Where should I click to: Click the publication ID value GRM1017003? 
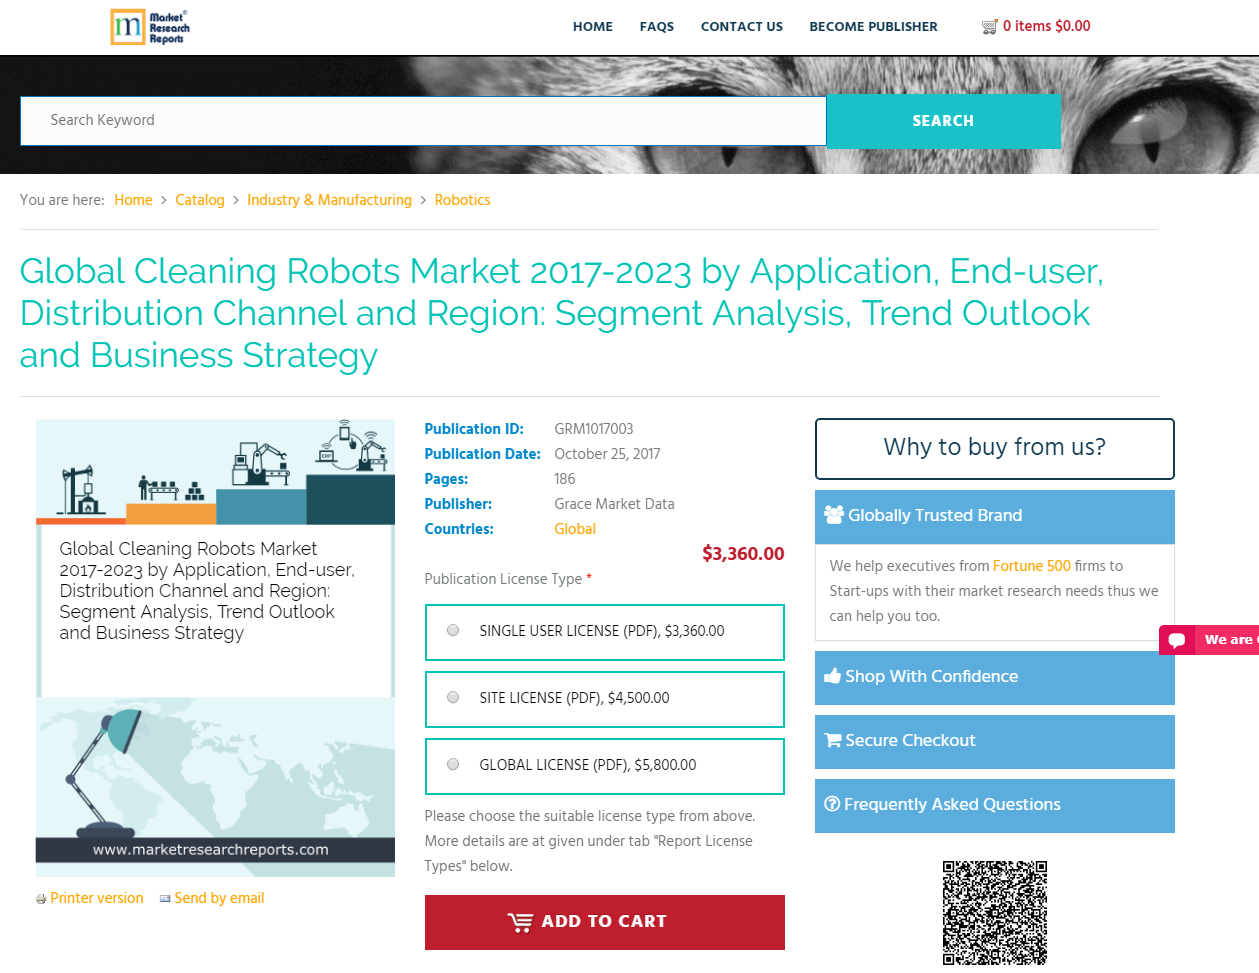click(x=594, y=429)
